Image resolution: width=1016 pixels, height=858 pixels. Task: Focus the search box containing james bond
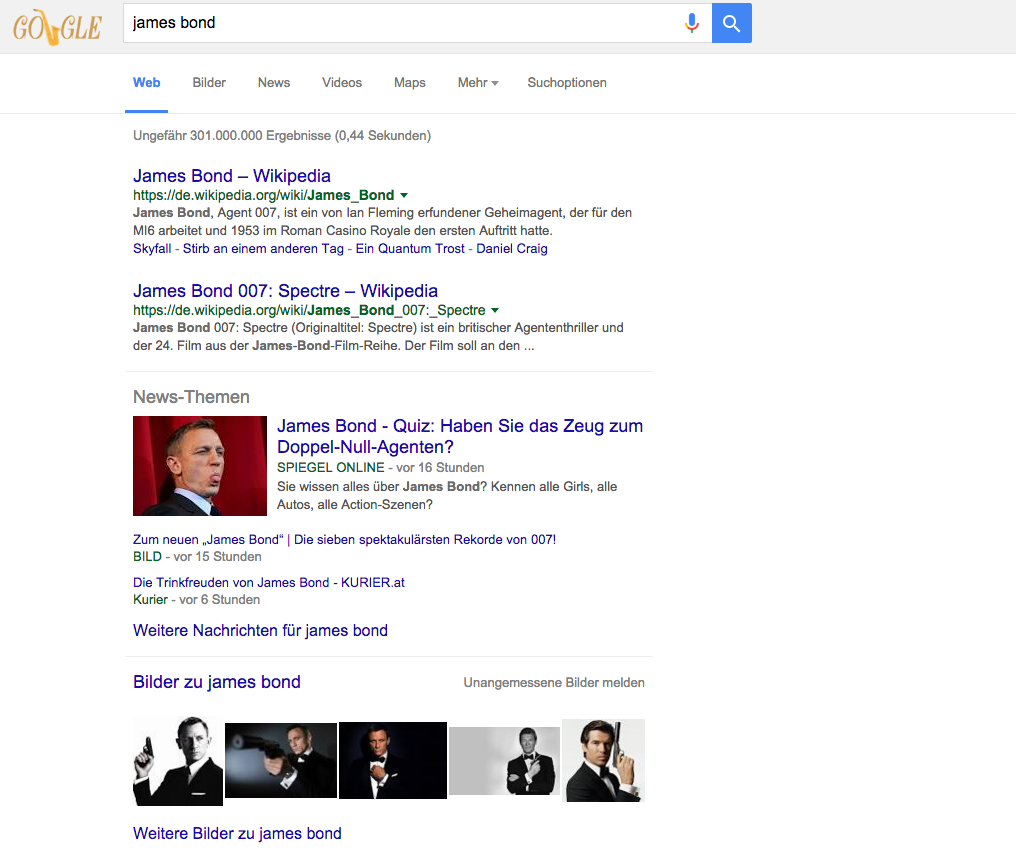[417, 23]
